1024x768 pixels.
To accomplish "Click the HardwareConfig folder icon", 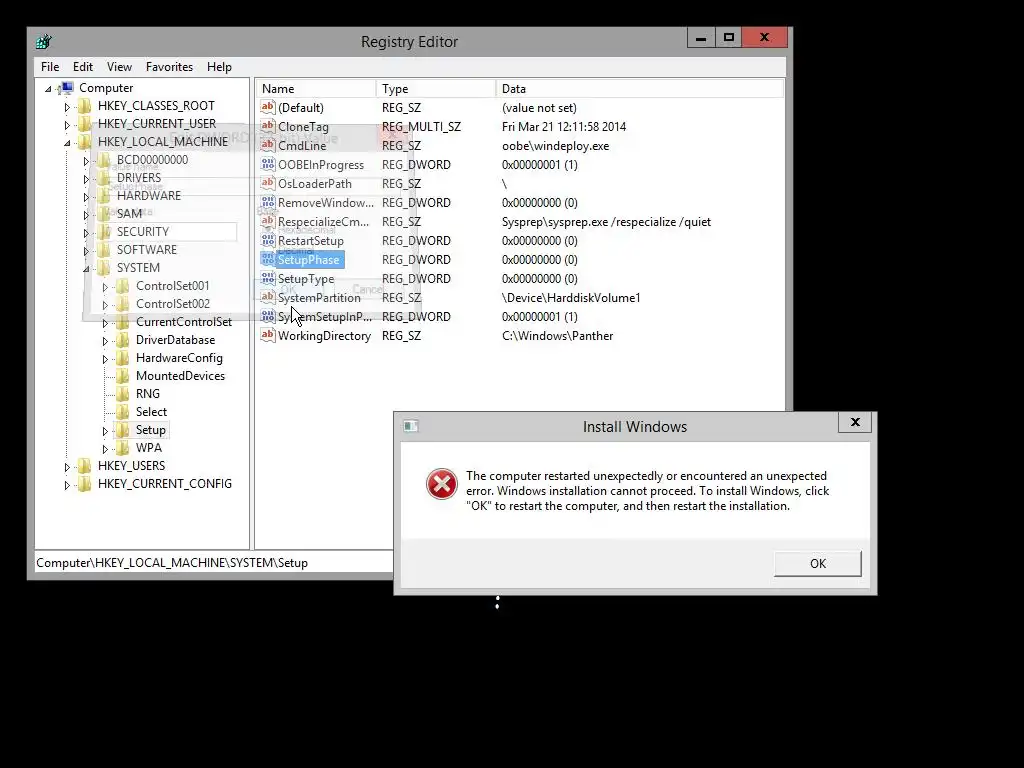I will tap(123, 358).
